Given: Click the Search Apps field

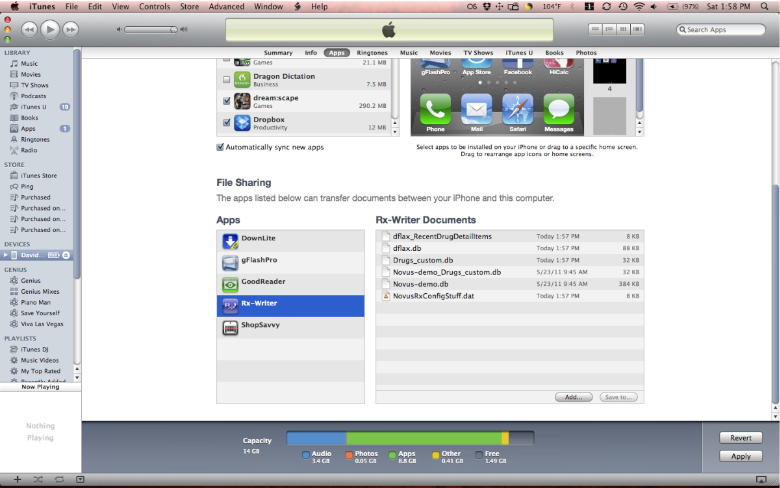Looking at the screenshot, I should point(724,30).
